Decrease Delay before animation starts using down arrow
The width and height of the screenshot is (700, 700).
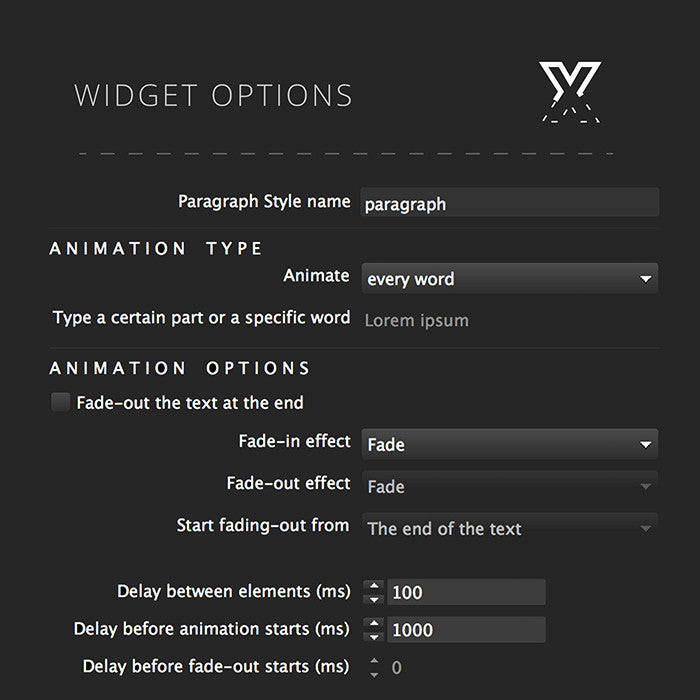(374, 637)
